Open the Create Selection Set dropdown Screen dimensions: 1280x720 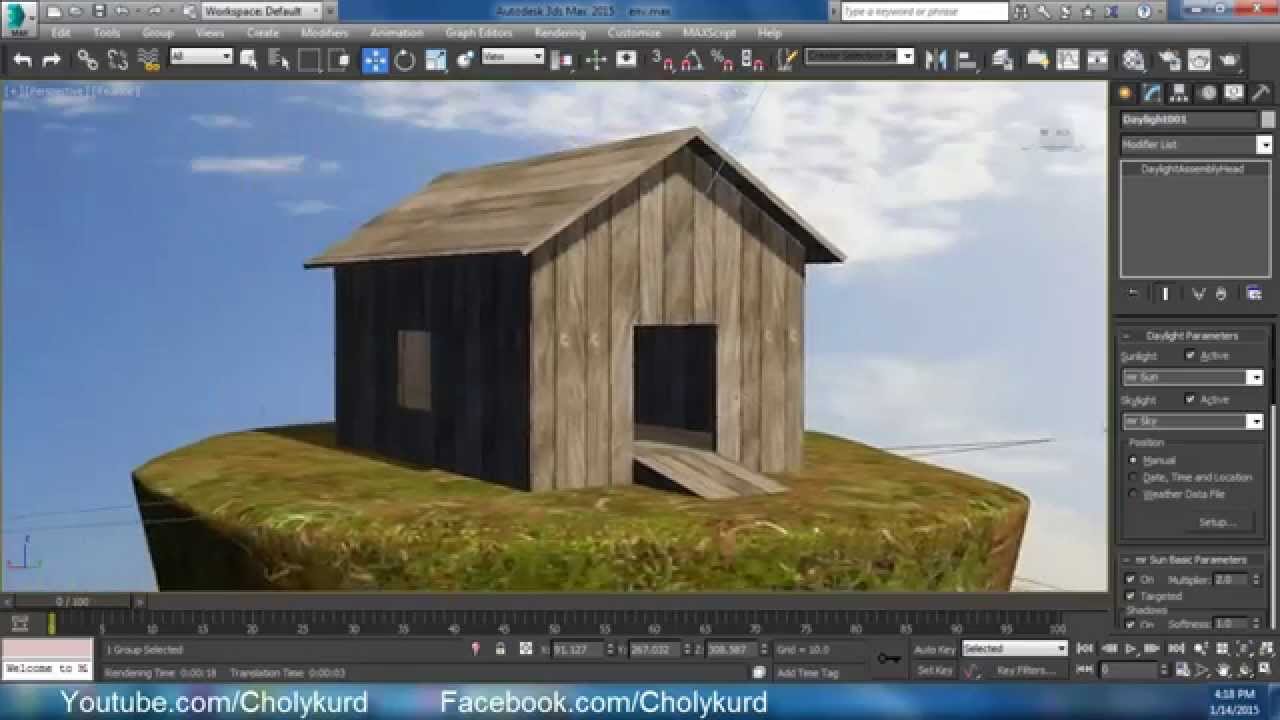click(x=860, y=57)
